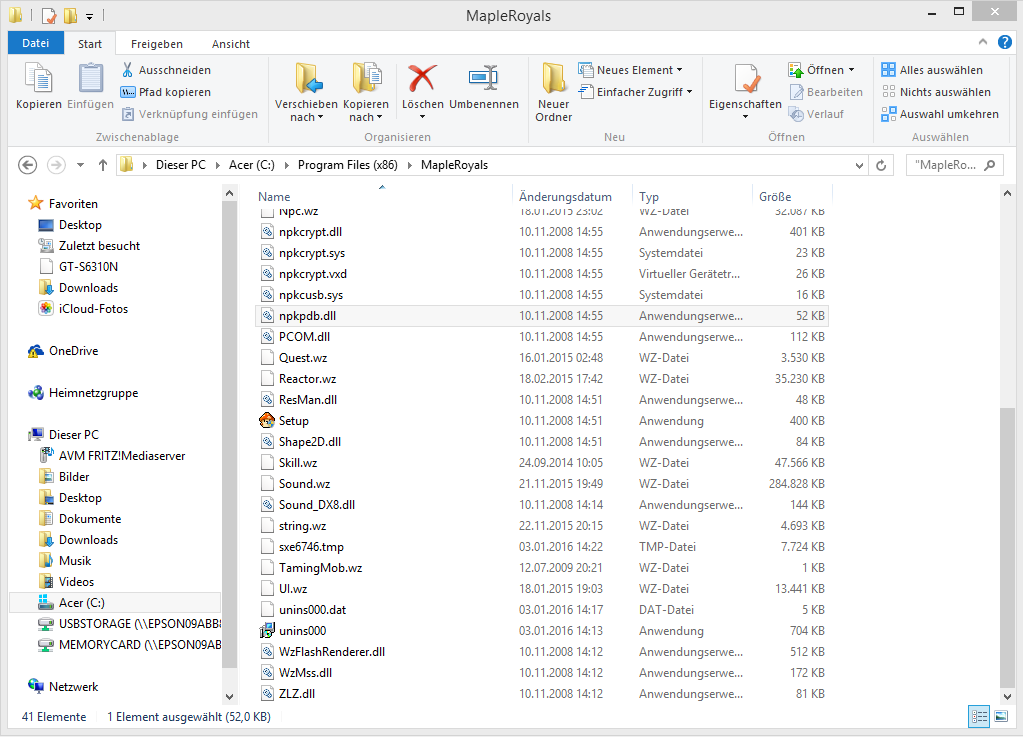This screenshot has height=737, width=1023.
Task: Open USBSTORAGE network drive
Action: pos(130,624)
